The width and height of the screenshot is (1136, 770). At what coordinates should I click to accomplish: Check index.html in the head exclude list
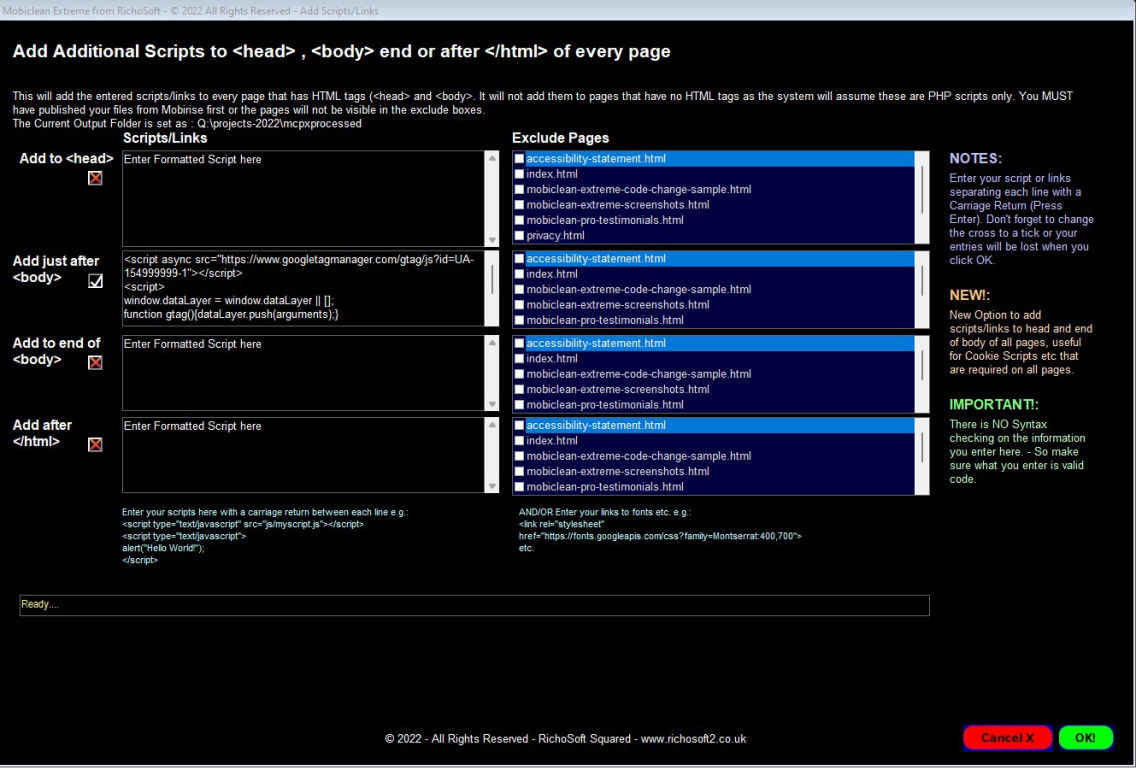tap(519, 174)
